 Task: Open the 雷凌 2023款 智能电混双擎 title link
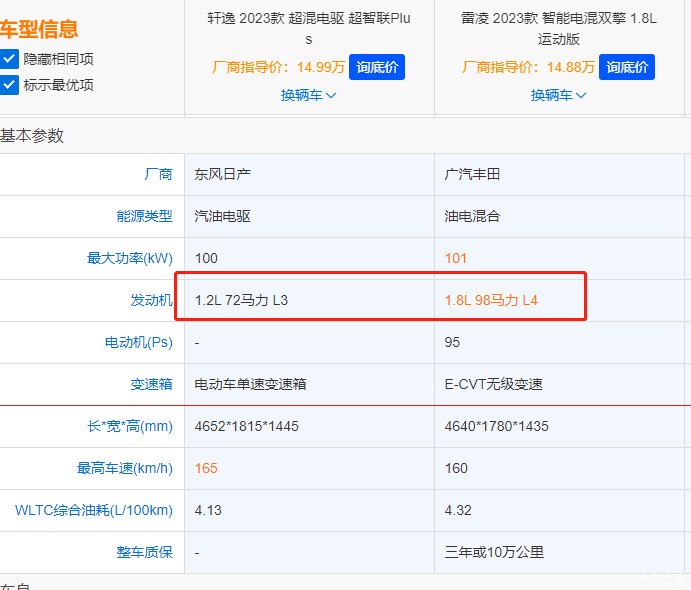pyautogui.click(x=558, y=29)
